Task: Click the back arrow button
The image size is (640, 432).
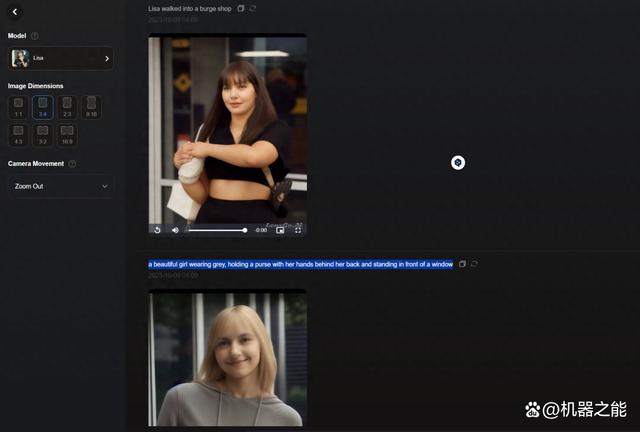Action: (15, 12)
